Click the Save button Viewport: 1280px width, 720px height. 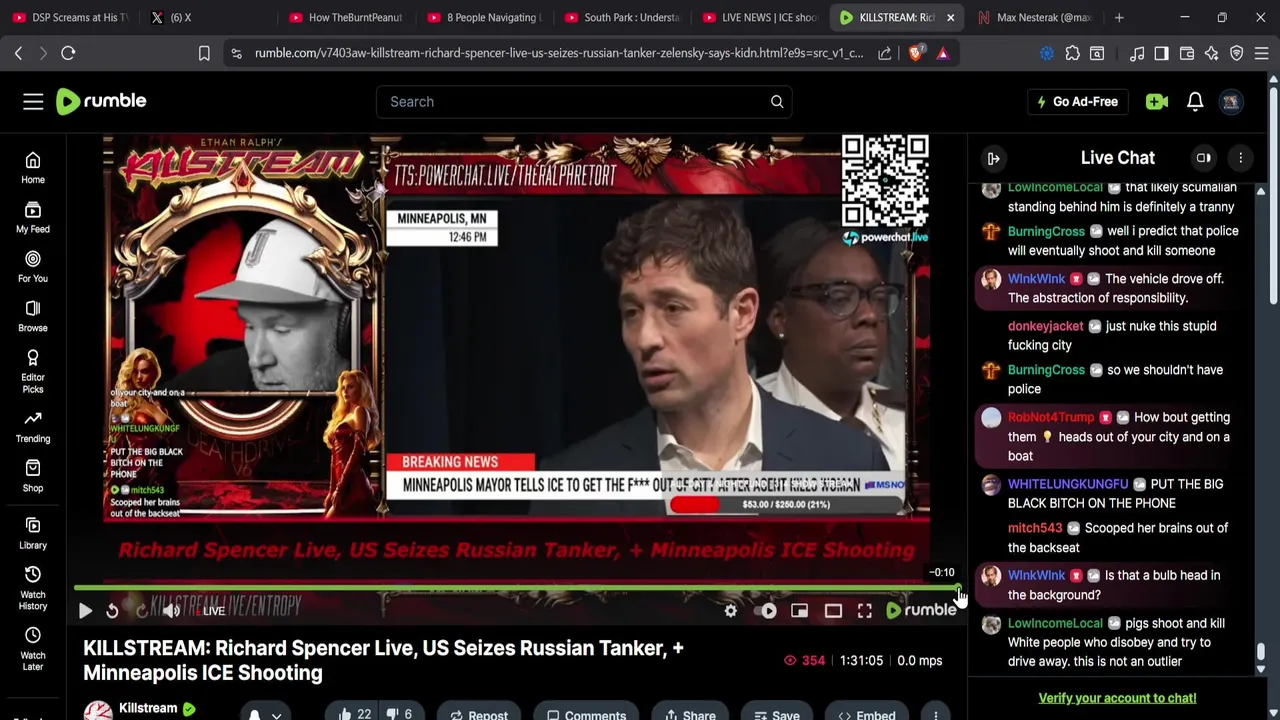pos(777,714)
